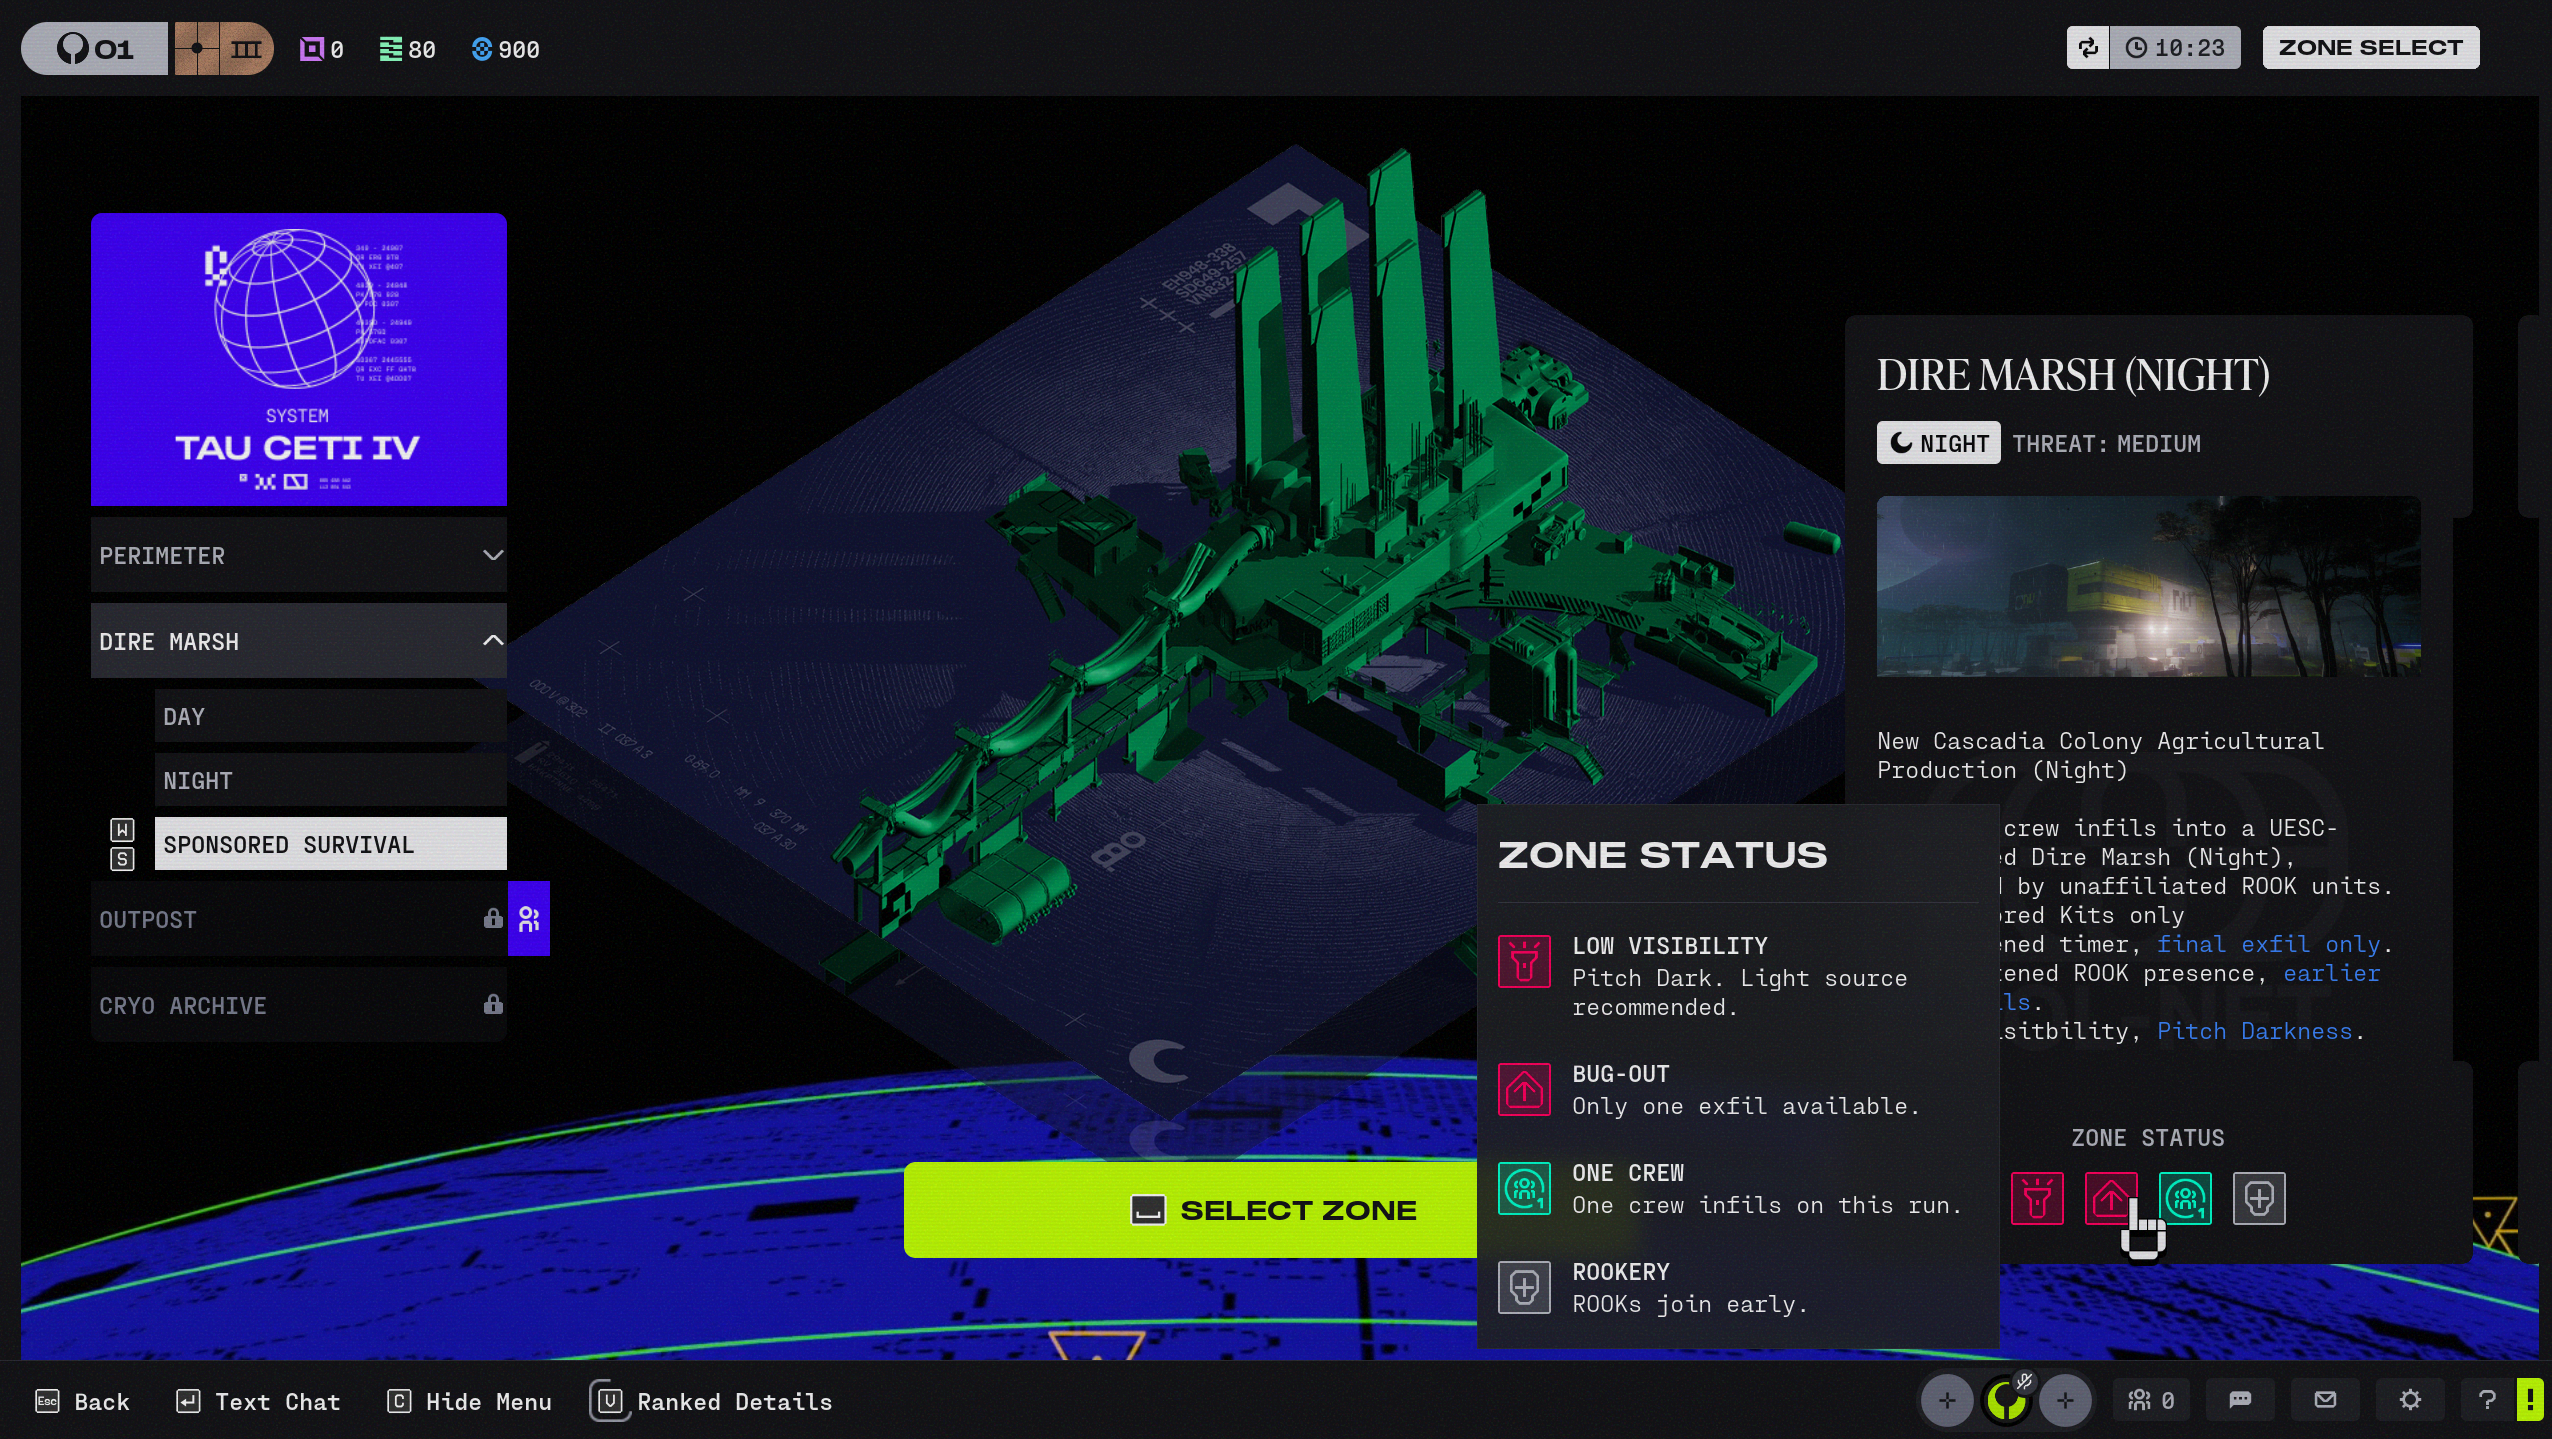Open the mail envelope icon

pyautogui.click(x=2326, y=1400)
